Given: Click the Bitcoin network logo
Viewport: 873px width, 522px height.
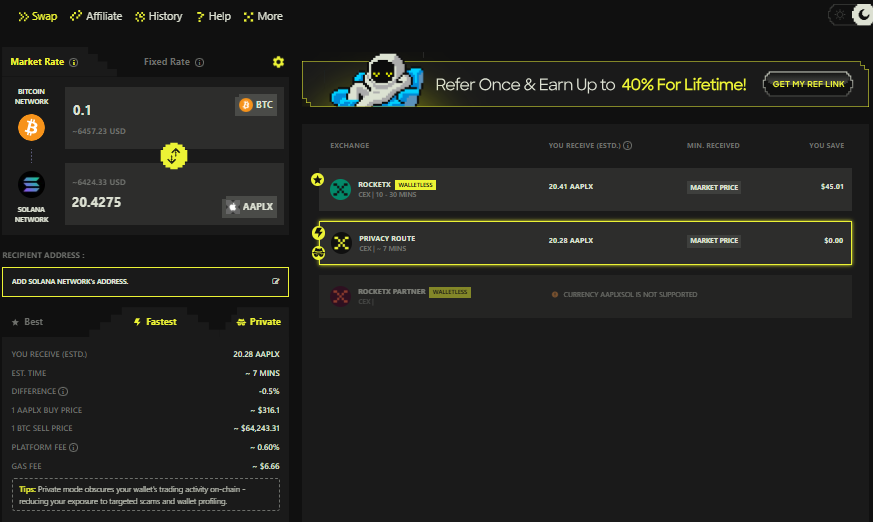Looking at the screenshot, I should coord(31,127).
